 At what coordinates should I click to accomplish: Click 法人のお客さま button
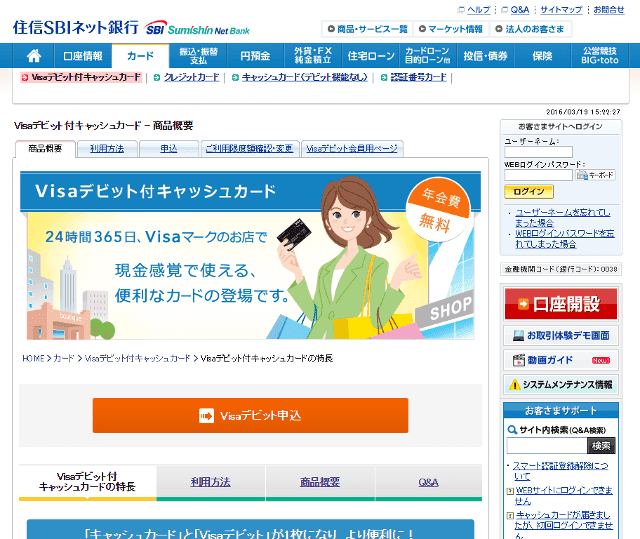tap(530, 29)
